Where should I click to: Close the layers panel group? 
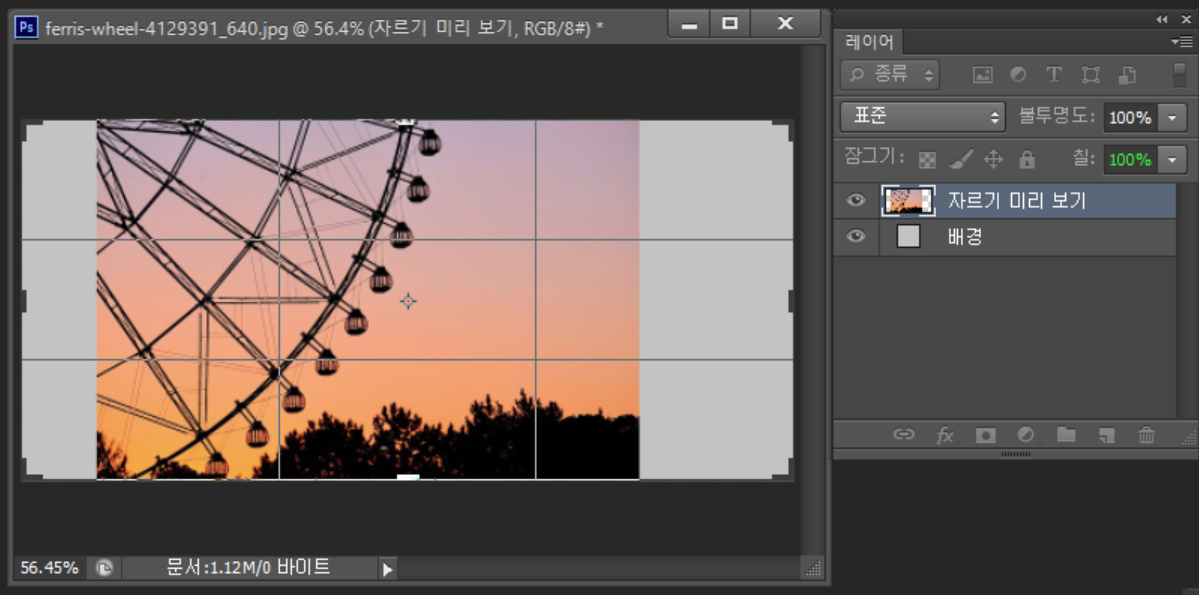[x=1187, y=19]
